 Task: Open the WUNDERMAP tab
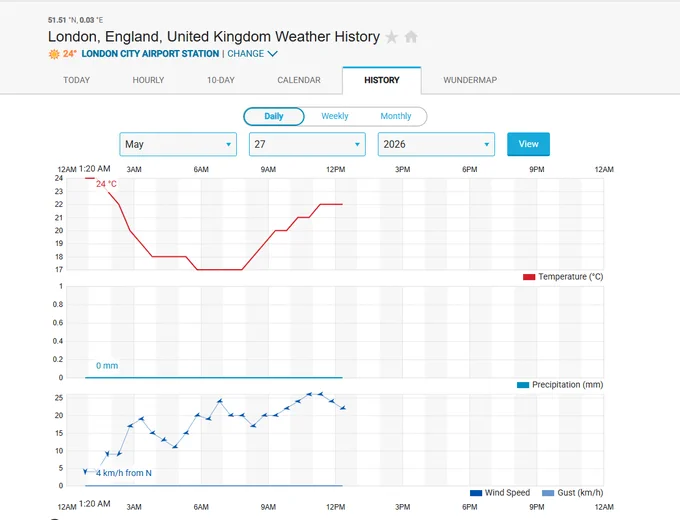(470, 80)
